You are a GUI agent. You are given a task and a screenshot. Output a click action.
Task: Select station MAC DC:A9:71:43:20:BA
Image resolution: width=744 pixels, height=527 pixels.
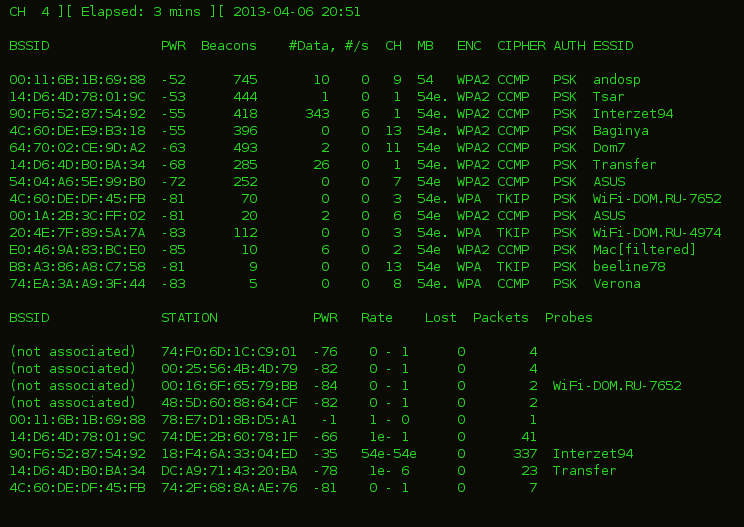coord(229,471)
